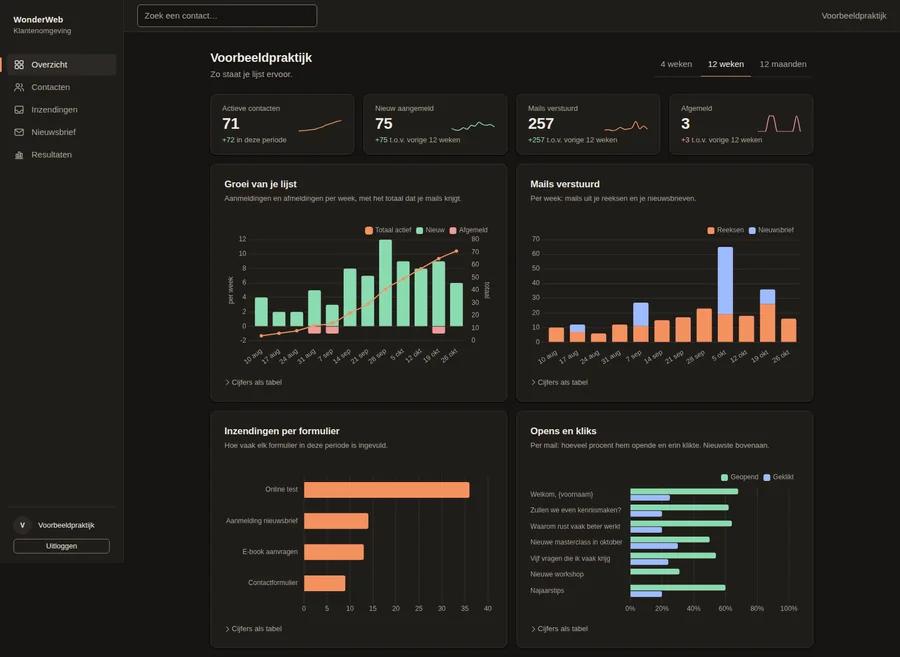
Task: Click the 'Welkom, {voornaam}' mail label
Action: [x=561, y=495]
